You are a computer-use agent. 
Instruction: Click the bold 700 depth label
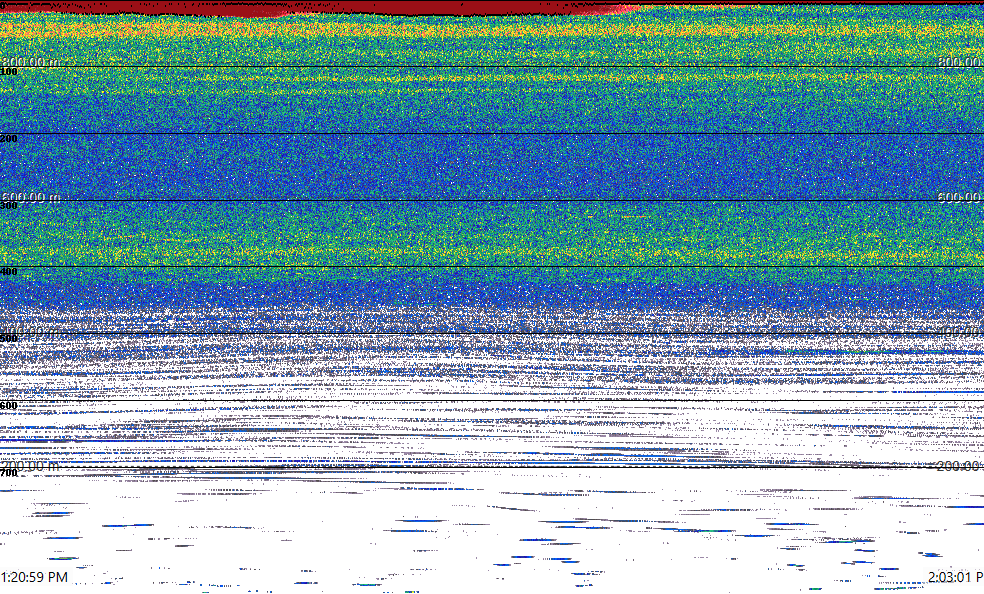pyautogui.click(x=9, y=473)
